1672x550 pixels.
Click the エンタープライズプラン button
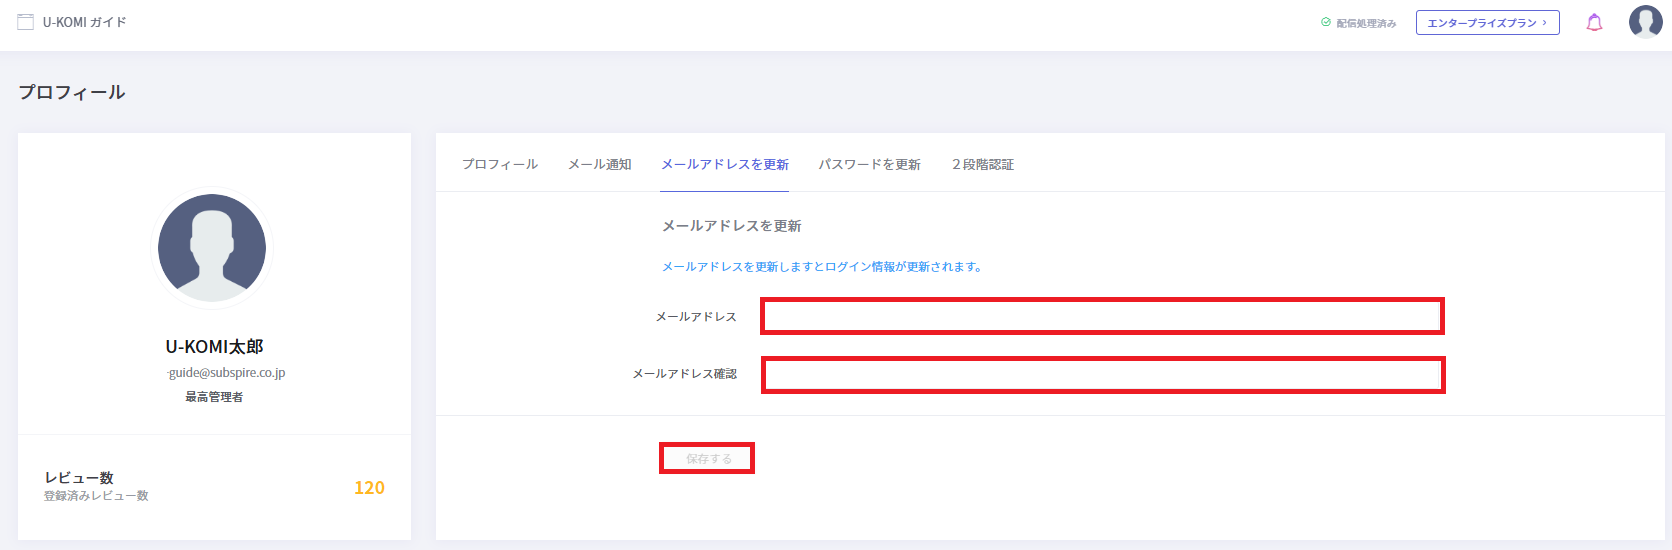1487,22
